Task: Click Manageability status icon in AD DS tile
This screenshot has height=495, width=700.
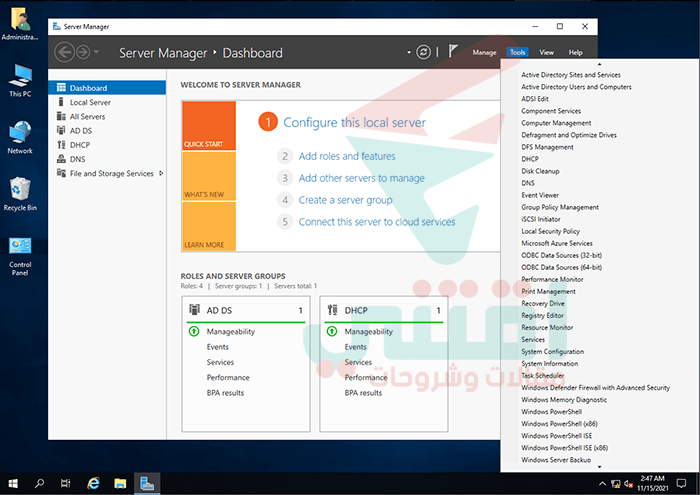Action: pos(194,331)
